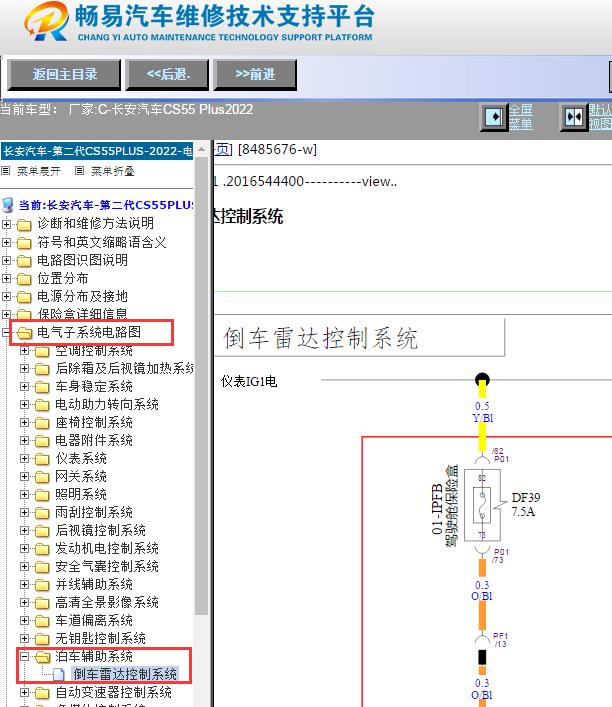Click the 倒车雷达控制系统 diagram title box

point(359,337)
